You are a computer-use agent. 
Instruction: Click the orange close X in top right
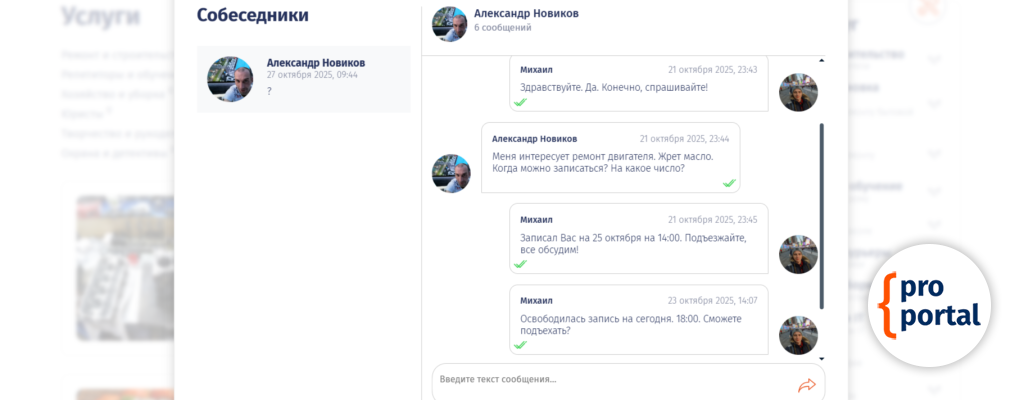coord(930,8)
